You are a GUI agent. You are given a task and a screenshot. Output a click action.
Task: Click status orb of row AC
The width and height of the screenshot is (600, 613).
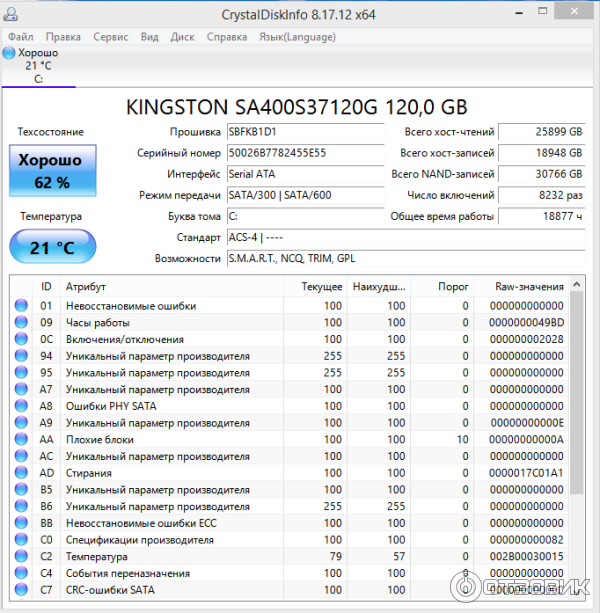coord(21,456)
